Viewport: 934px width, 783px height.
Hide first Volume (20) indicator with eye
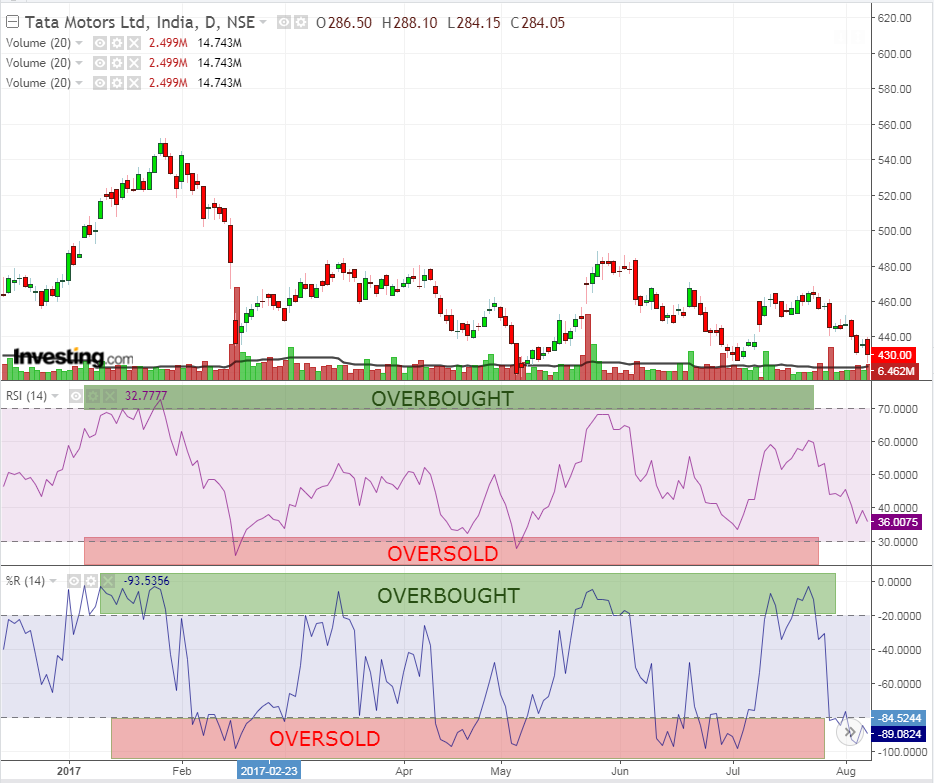(100, 43)
